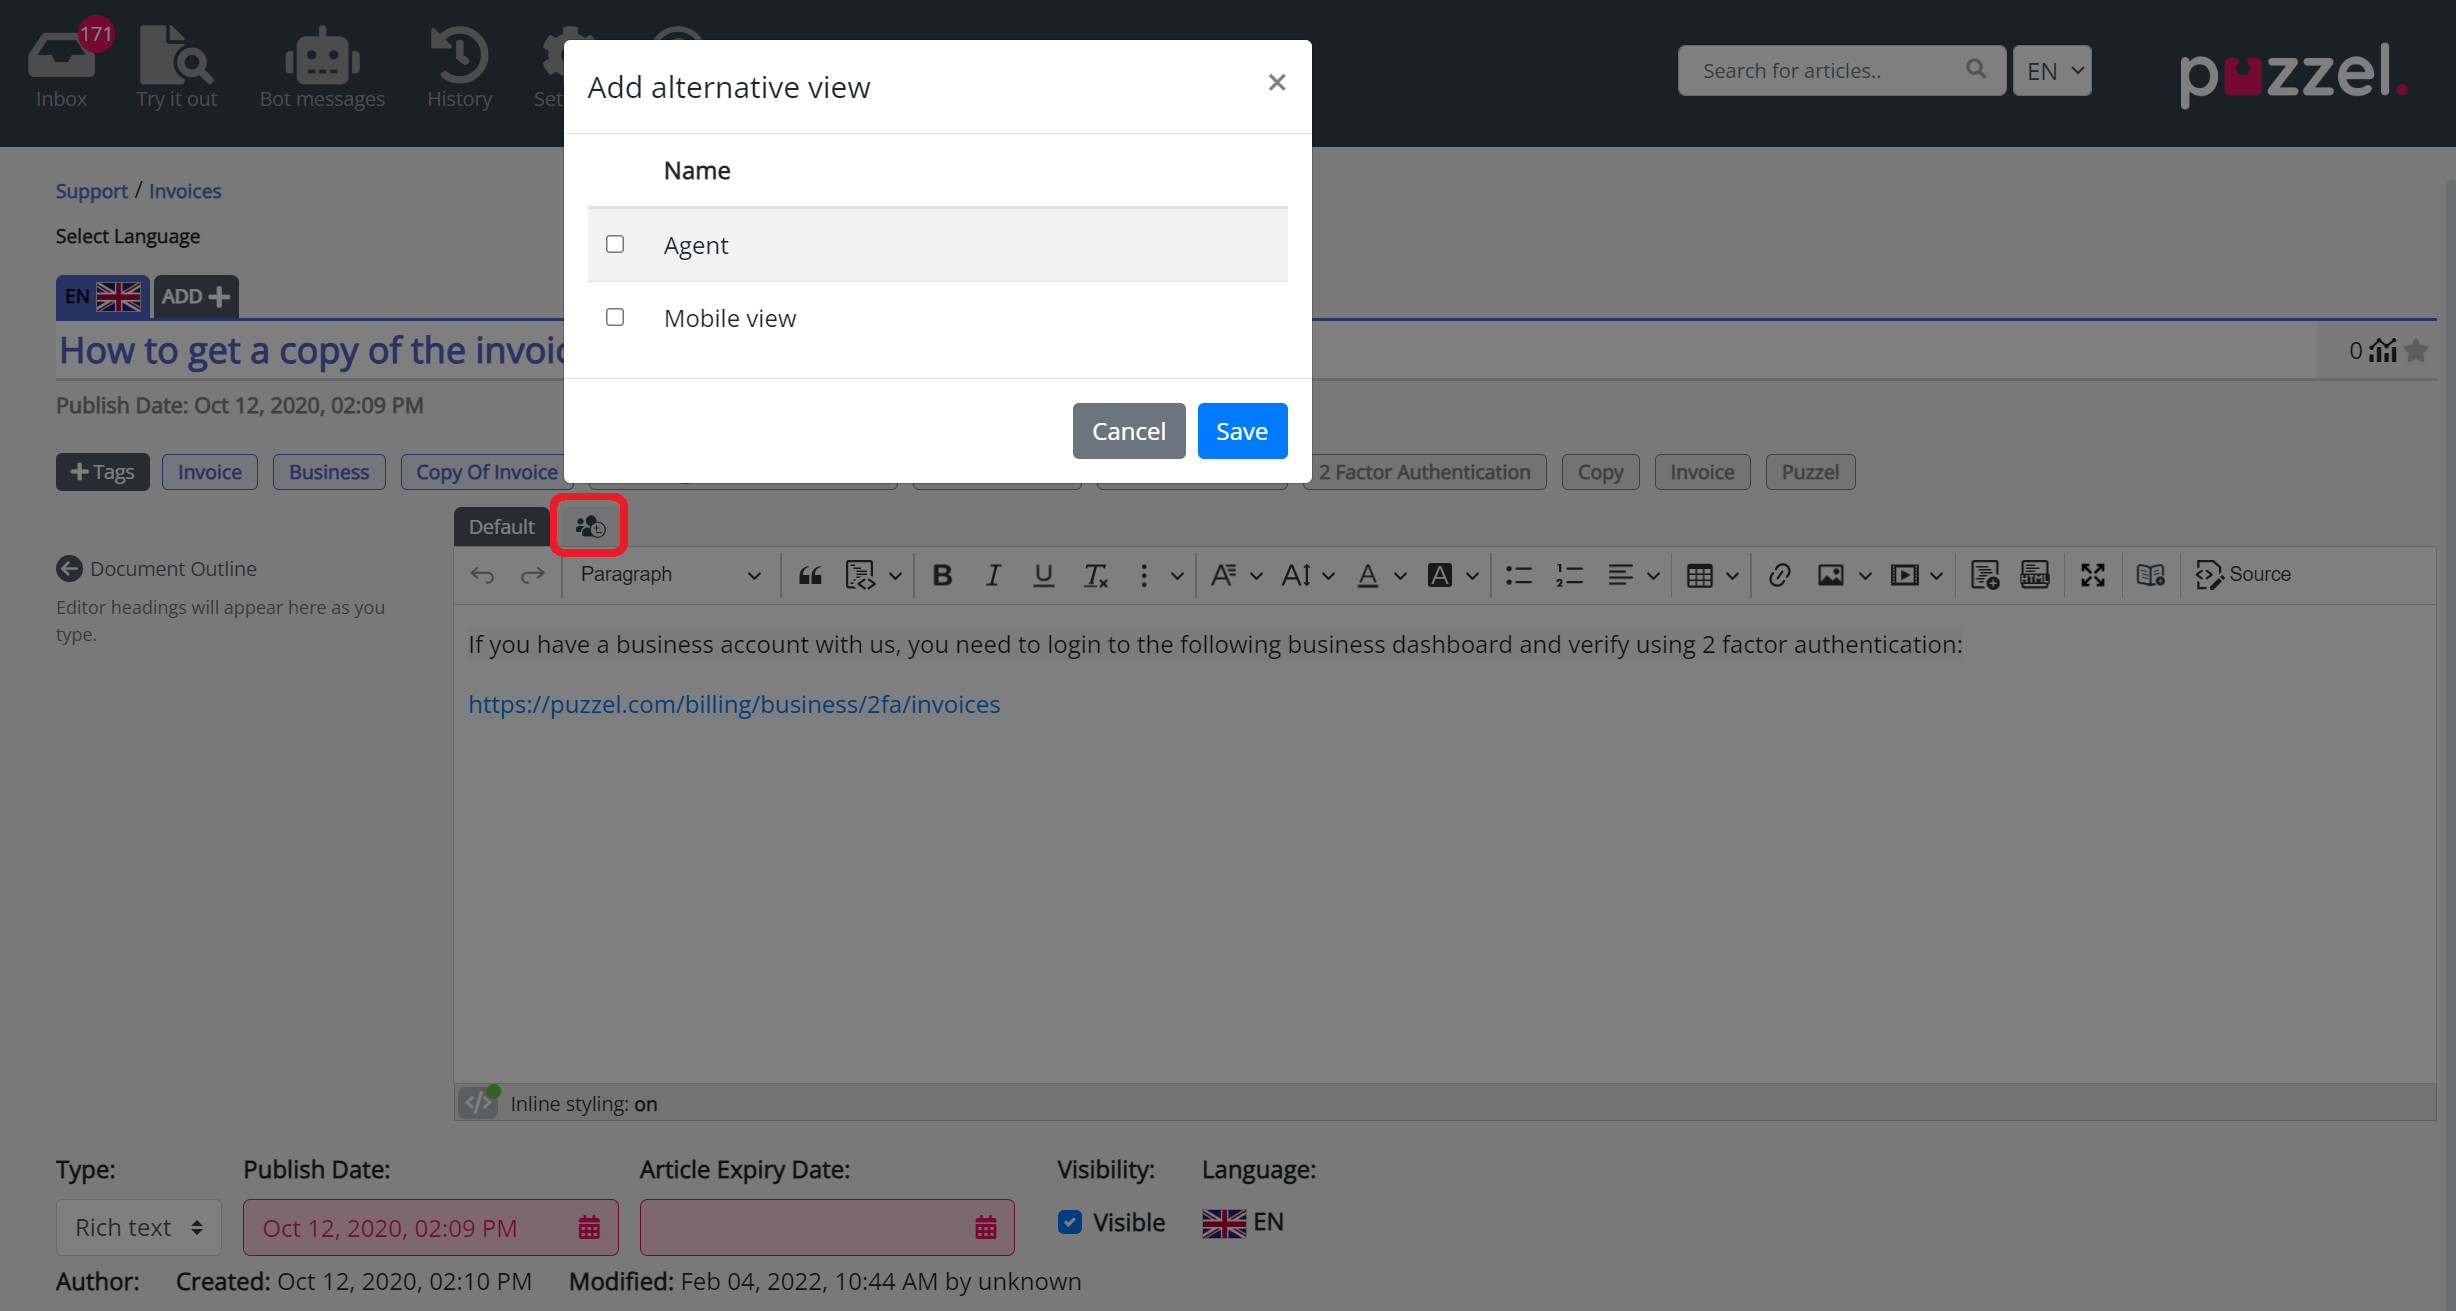Viewport: 2456px width, 1311px height.
Task: Click the block quote icon
Action: 810,575
